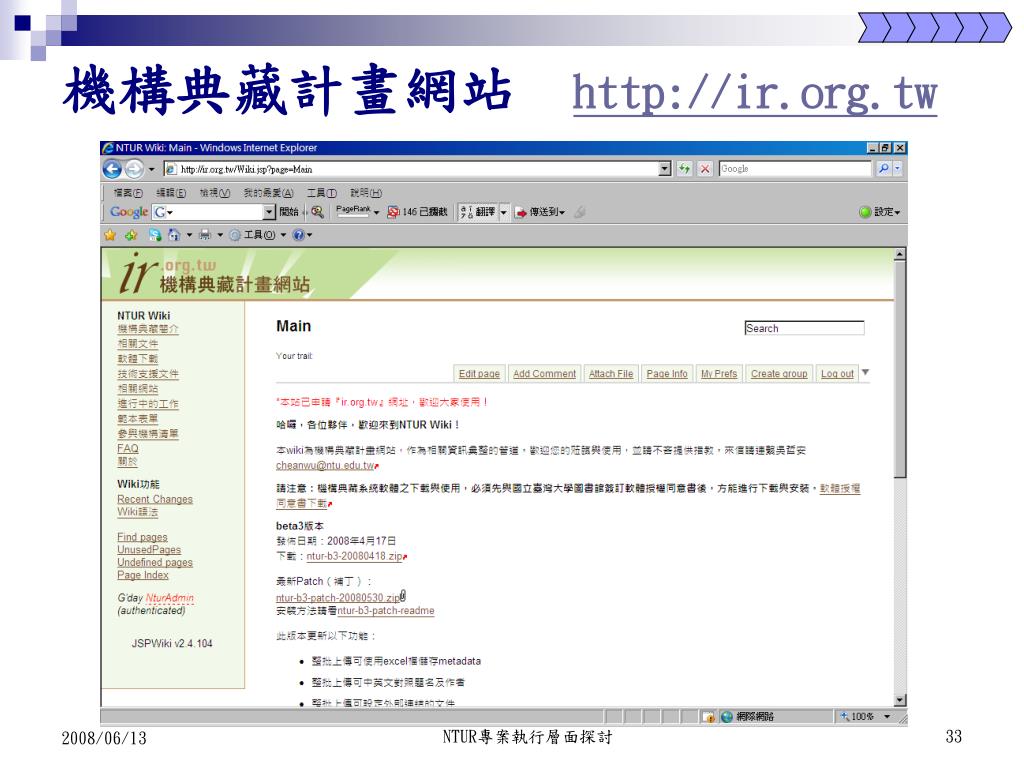Open Google toolbar 設定 settings menu

[x=880, y=212]
